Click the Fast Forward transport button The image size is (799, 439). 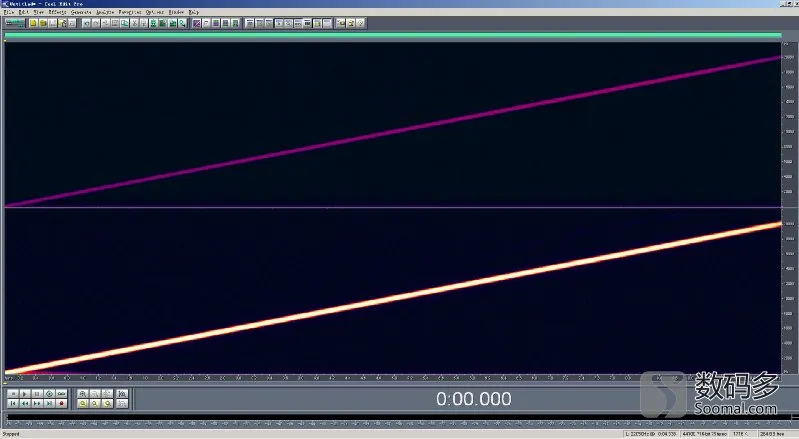pos(37,403)
